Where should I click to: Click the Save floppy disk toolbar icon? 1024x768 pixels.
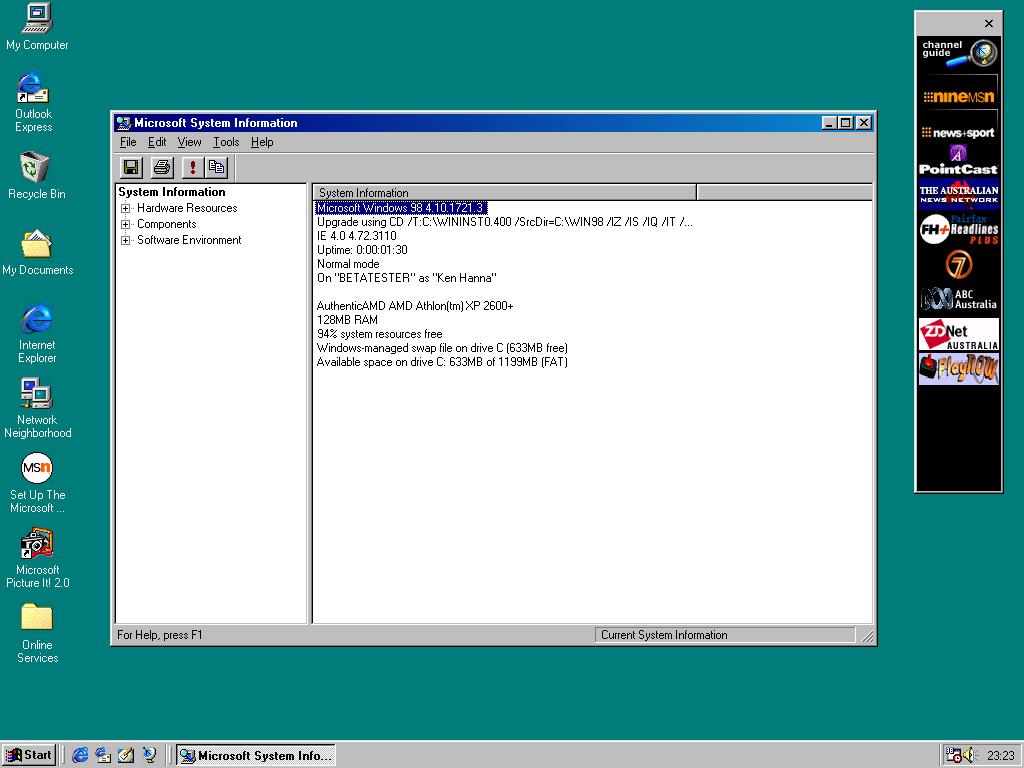(x=131, y=168)
